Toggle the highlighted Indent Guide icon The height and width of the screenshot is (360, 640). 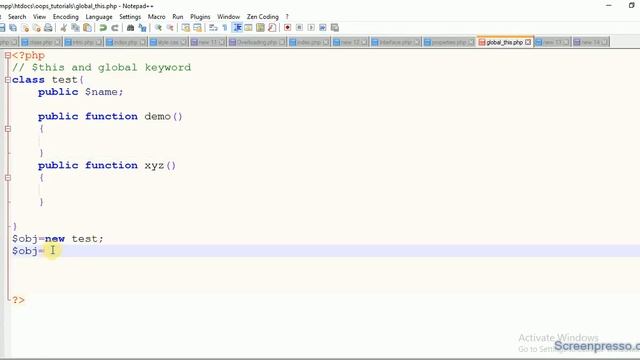[237, 28]
